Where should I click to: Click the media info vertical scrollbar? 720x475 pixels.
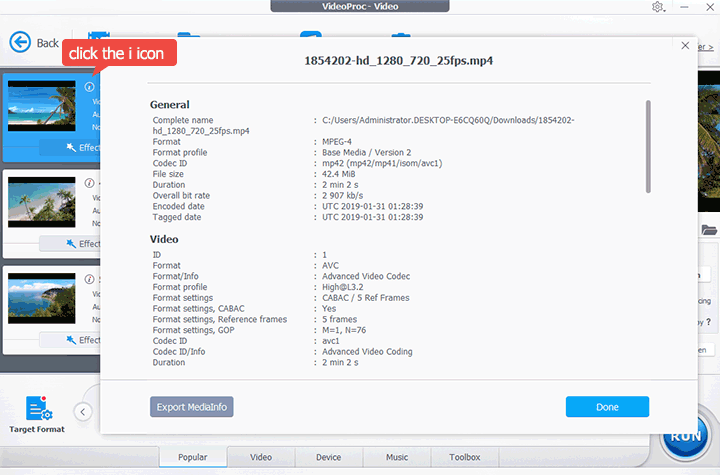click(648, 147)
